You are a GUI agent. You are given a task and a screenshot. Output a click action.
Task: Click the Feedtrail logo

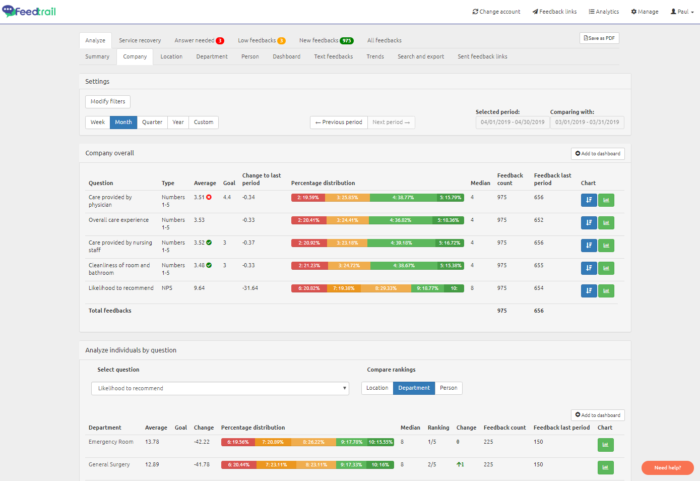[x=27, y=11]
